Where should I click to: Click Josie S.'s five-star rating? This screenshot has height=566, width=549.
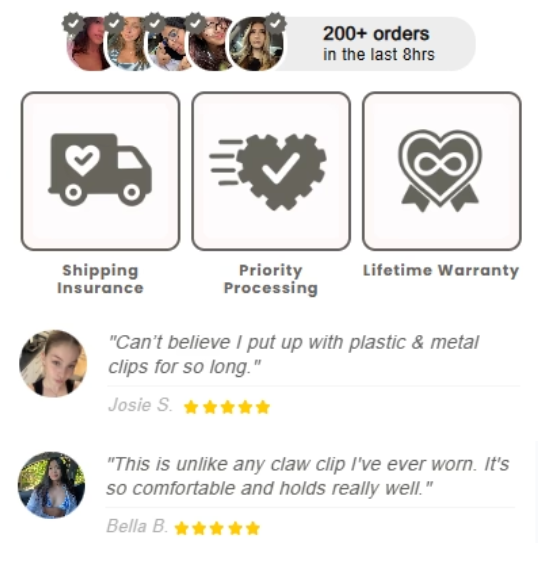[227, 407]
